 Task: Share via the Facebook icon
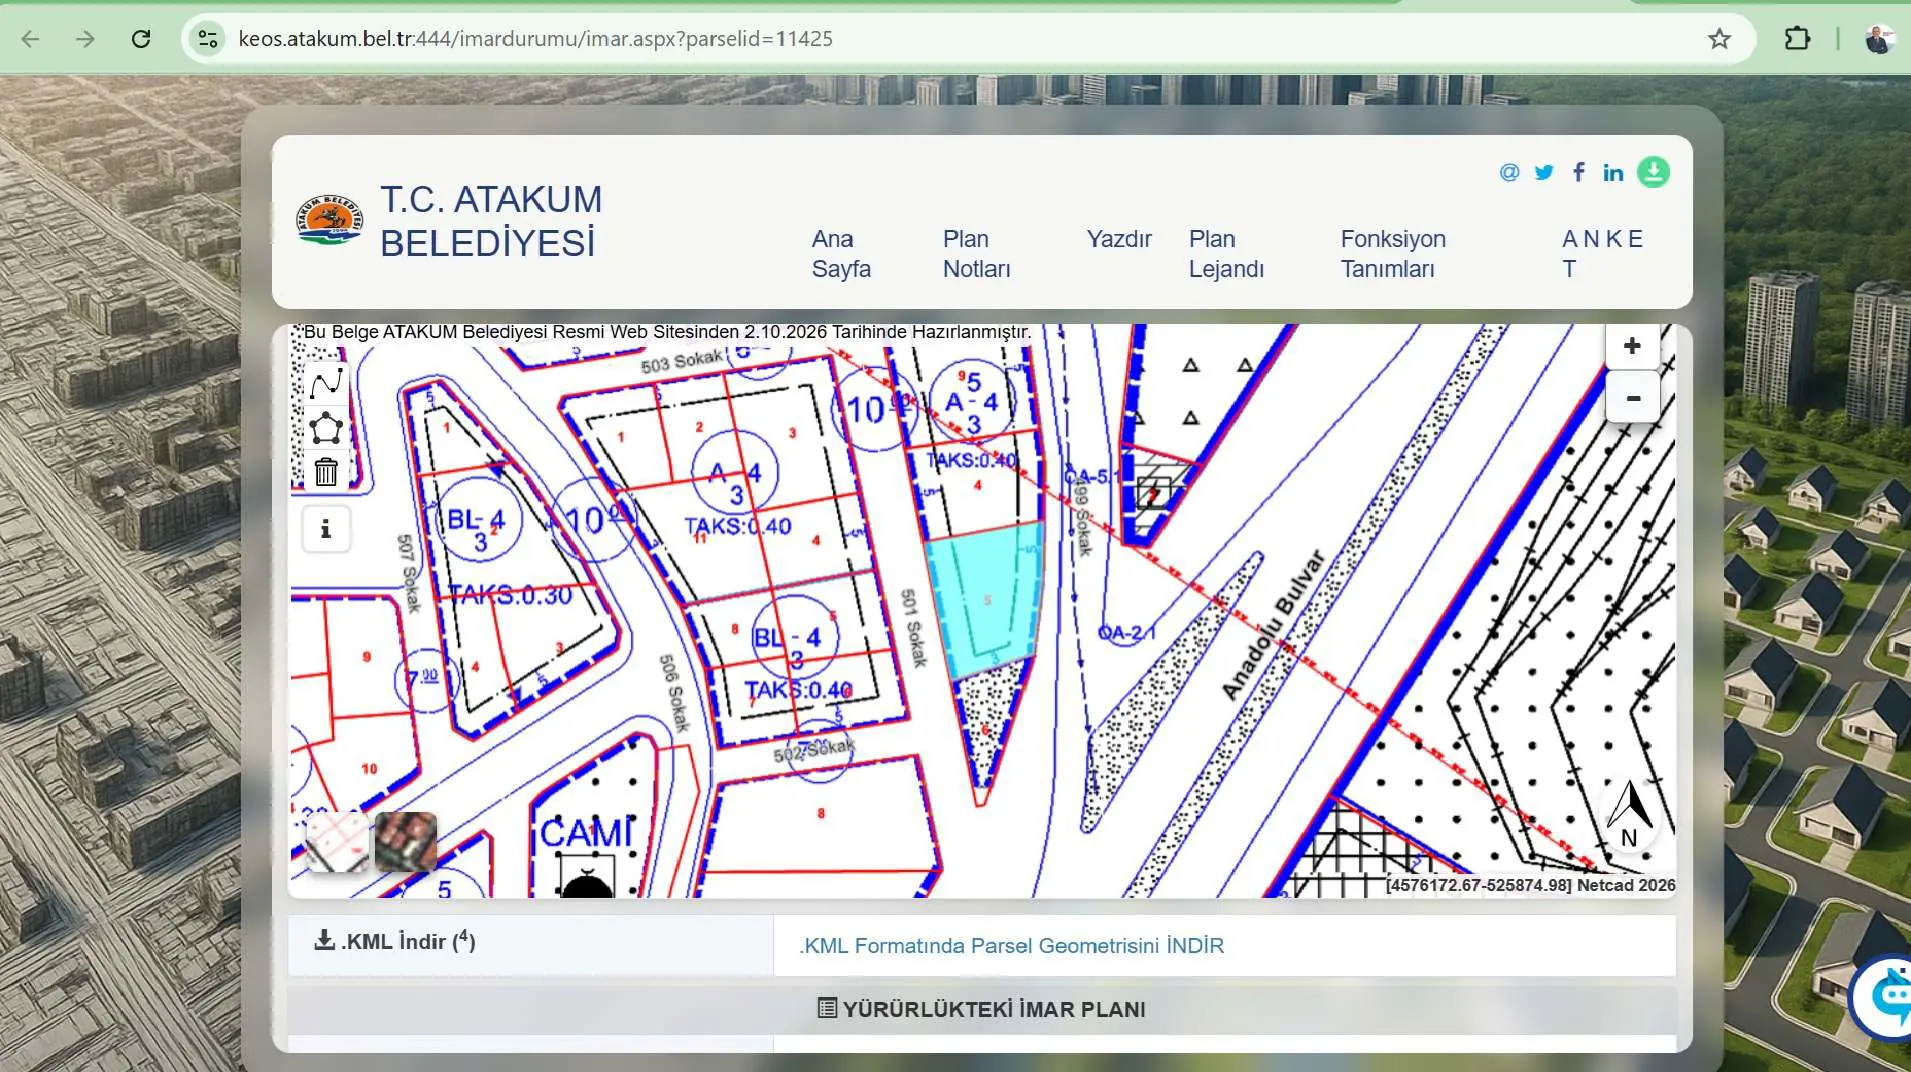[1578, 172]
